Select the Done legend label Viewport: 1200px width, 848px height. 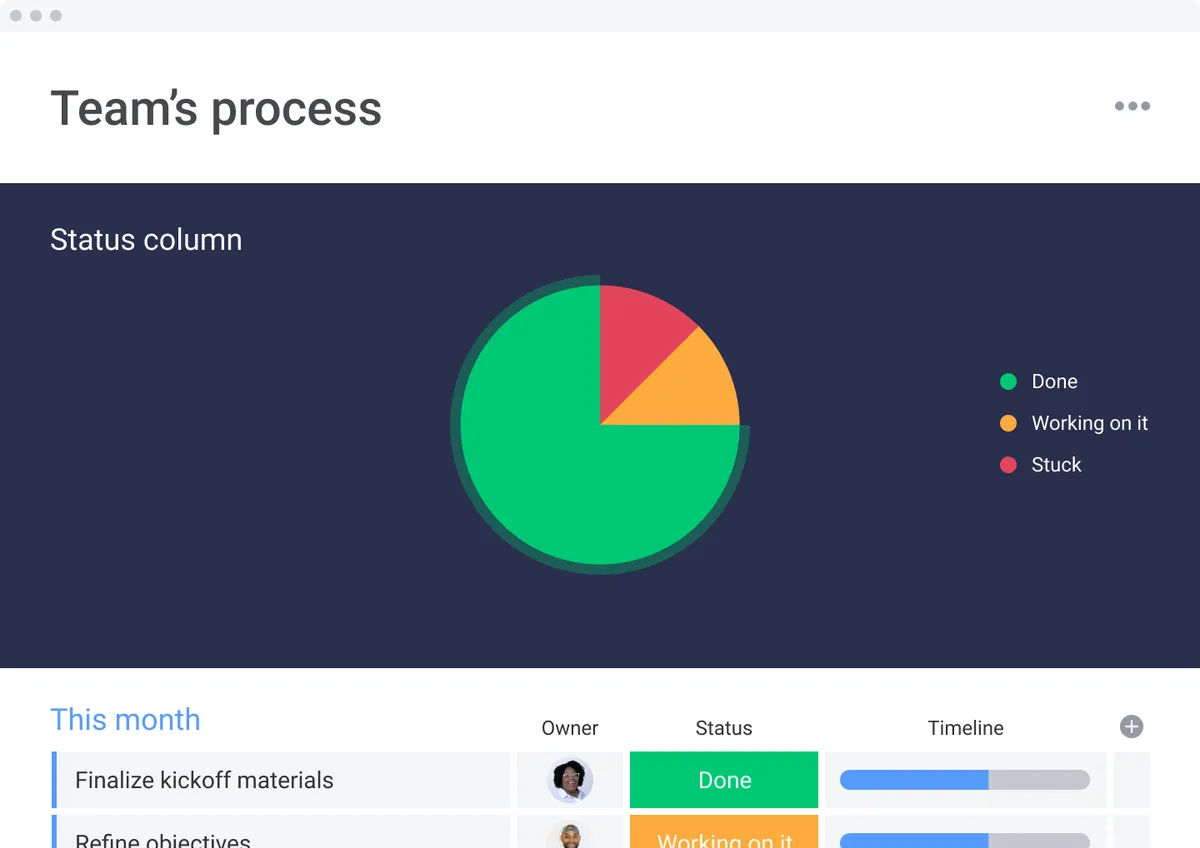1054,381
